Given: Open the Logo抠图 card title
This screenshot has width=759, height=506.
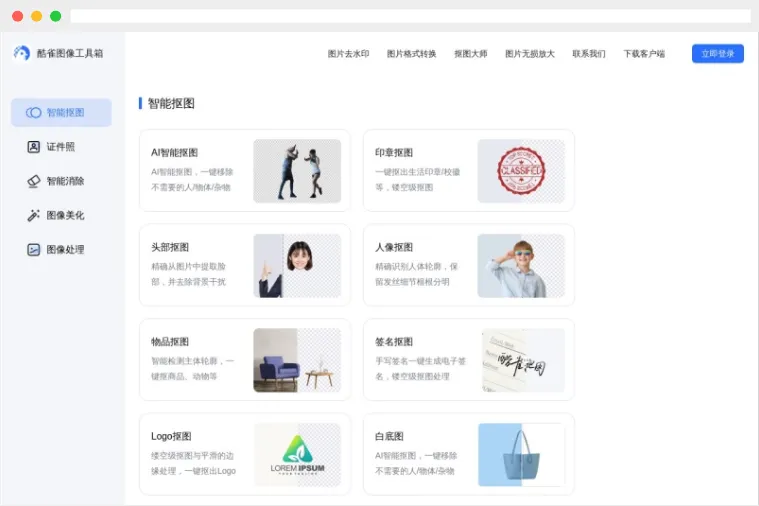Looking at the screenshot, I should (171, 436).
